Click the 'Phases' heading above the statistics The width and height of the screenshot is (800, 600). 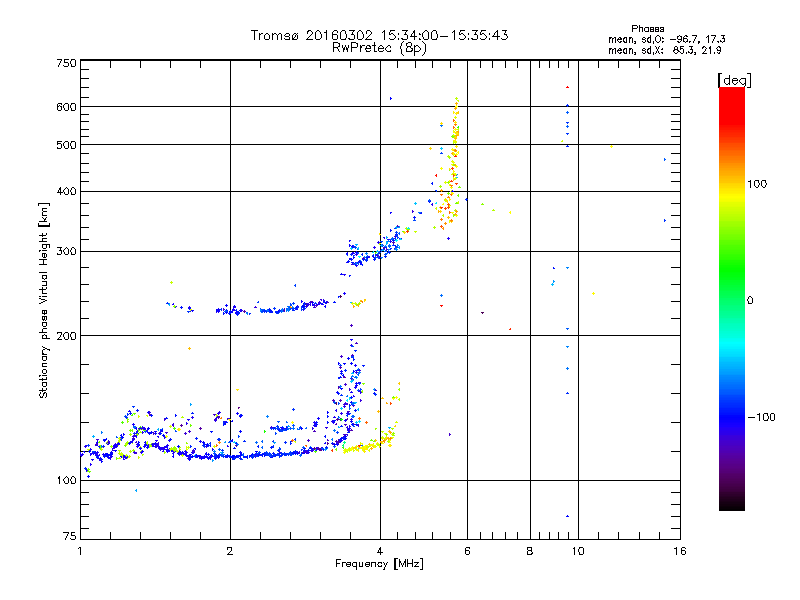[647, 29]
